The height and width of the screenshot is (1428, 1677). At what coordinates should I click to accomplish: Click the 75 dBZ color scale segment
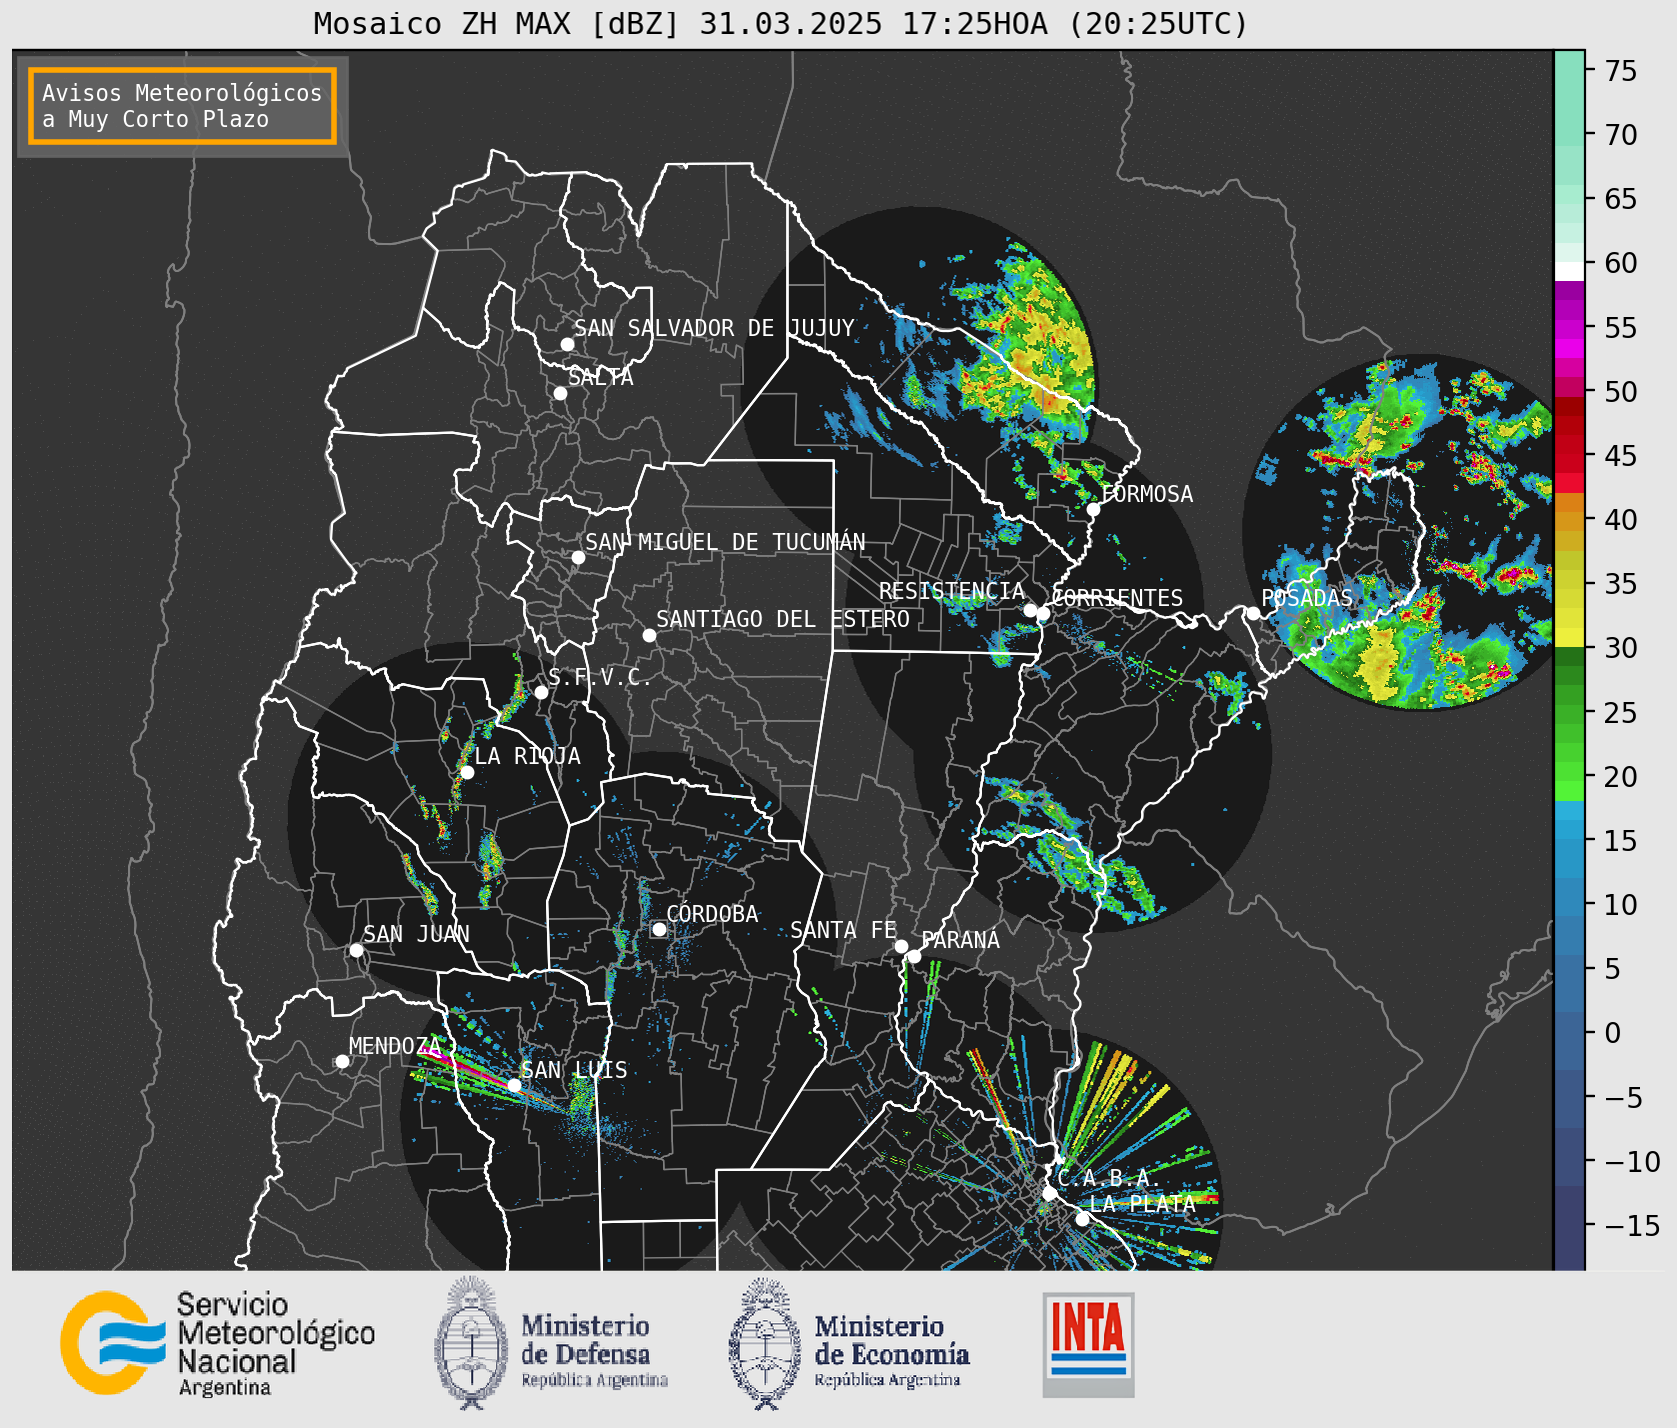click(x=1569, y=70)
